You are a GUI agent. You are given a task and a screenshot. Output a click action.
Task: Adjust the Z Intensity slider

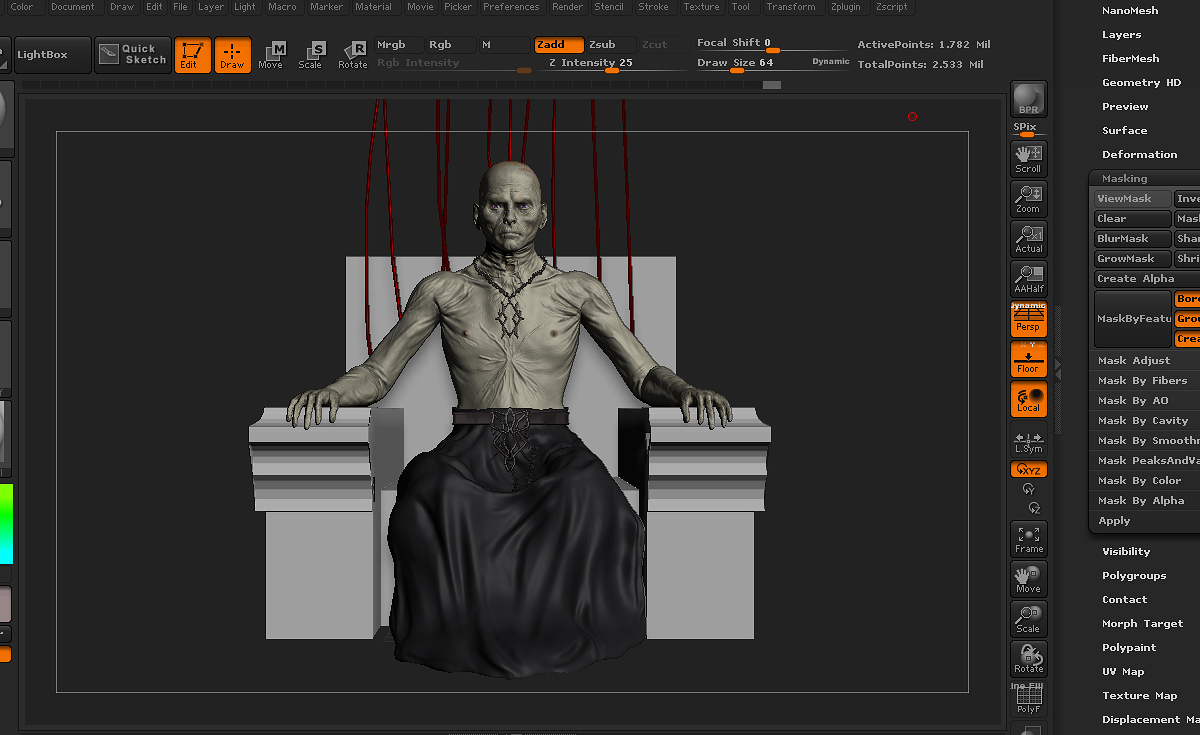[590, 63]
